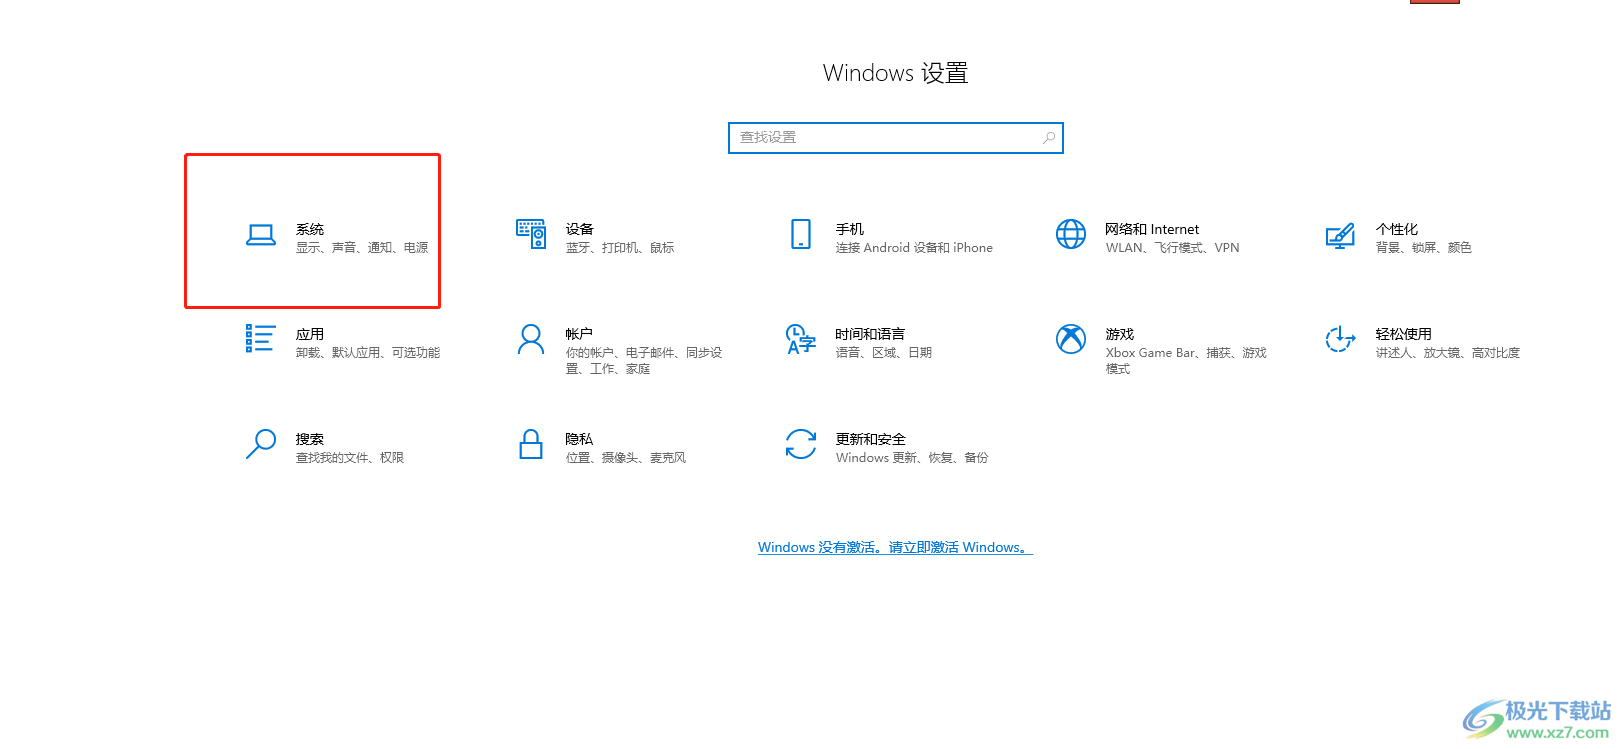Open the 隐私 padlock icon
This screenshot has height=749, width=1622.
[531, 444]
